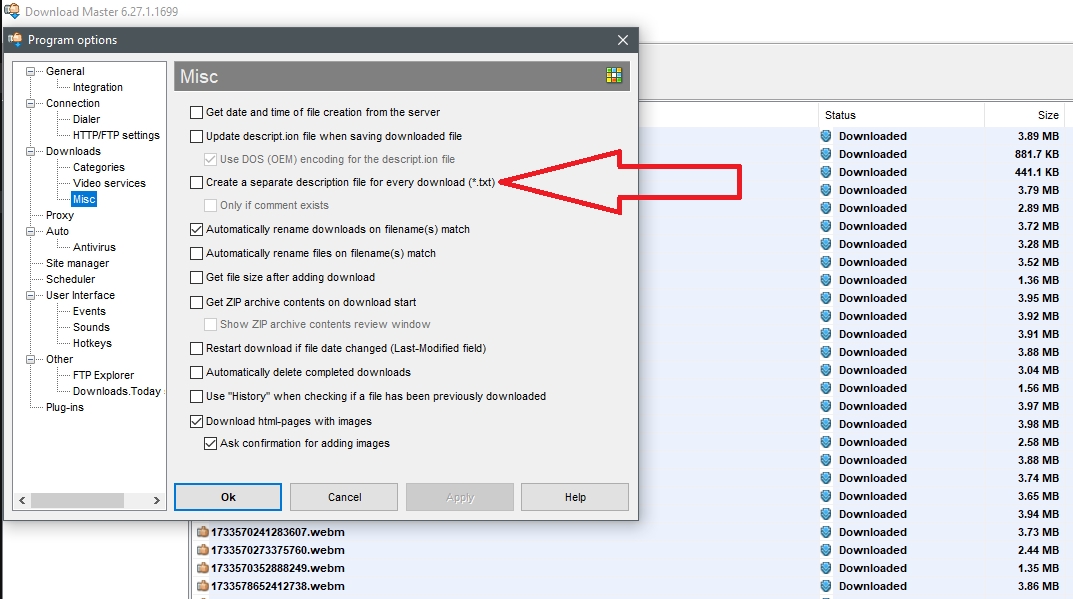Select Hotkeys under User Interface
This screenshot has height=599, width=1073.
pyautogui.click(x=92, y=343)
